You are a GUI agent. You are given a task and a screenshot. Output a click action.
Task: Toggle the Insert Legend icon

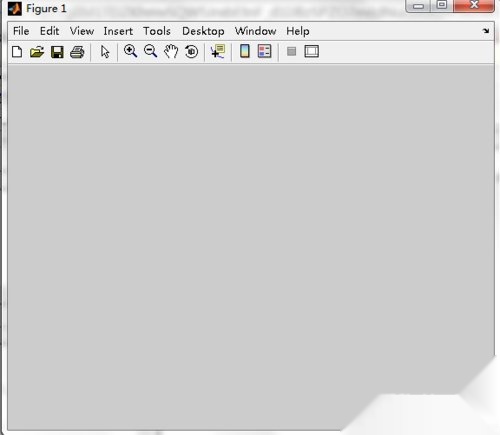coord(265,51)
